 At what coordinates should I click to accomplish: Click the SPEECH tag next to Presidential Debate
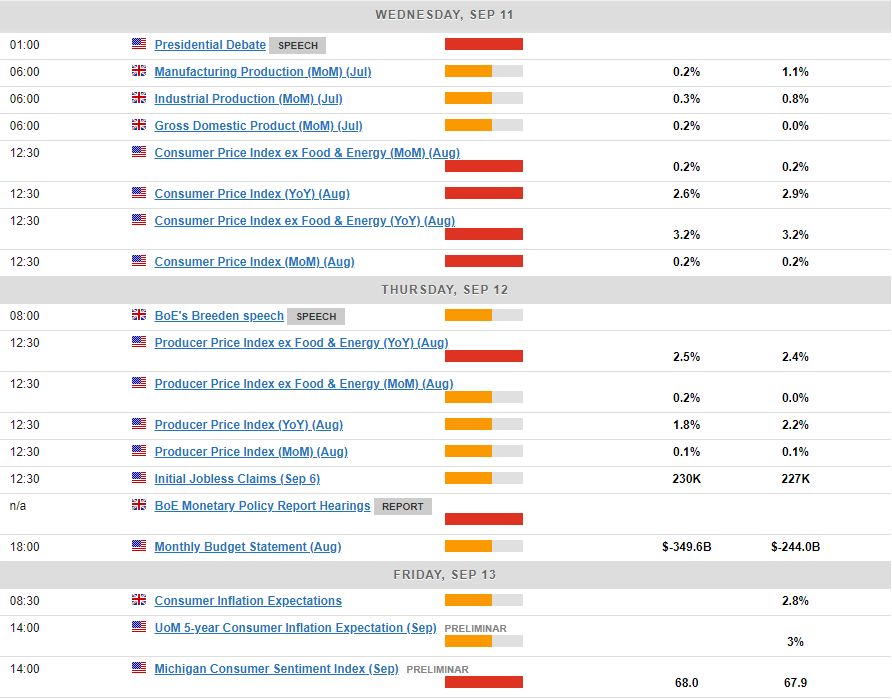(x=298, y=46)
